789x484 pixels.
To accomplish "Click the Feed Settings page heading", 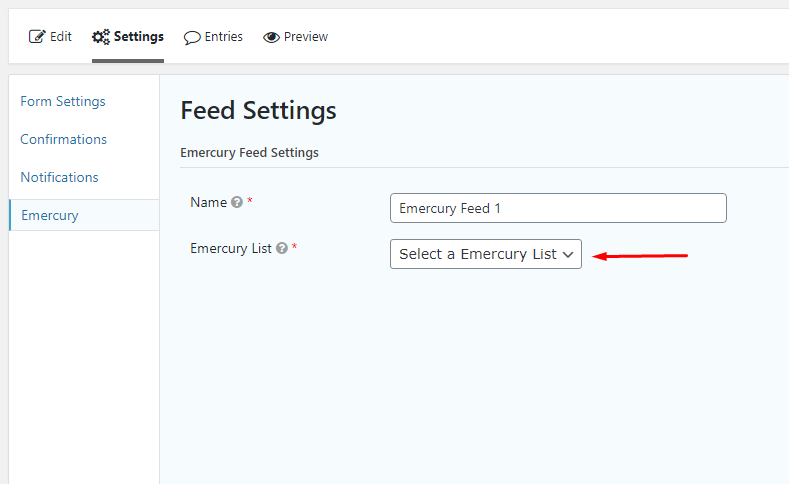I will click(x=258, y=110).
